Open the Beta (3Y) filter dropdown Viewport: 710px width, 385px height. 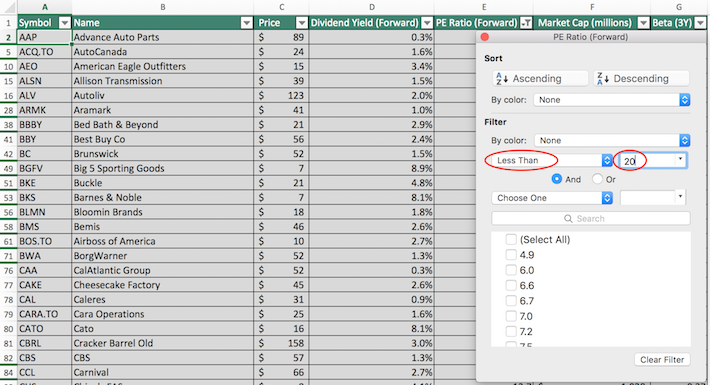click(x=700, y=23)
